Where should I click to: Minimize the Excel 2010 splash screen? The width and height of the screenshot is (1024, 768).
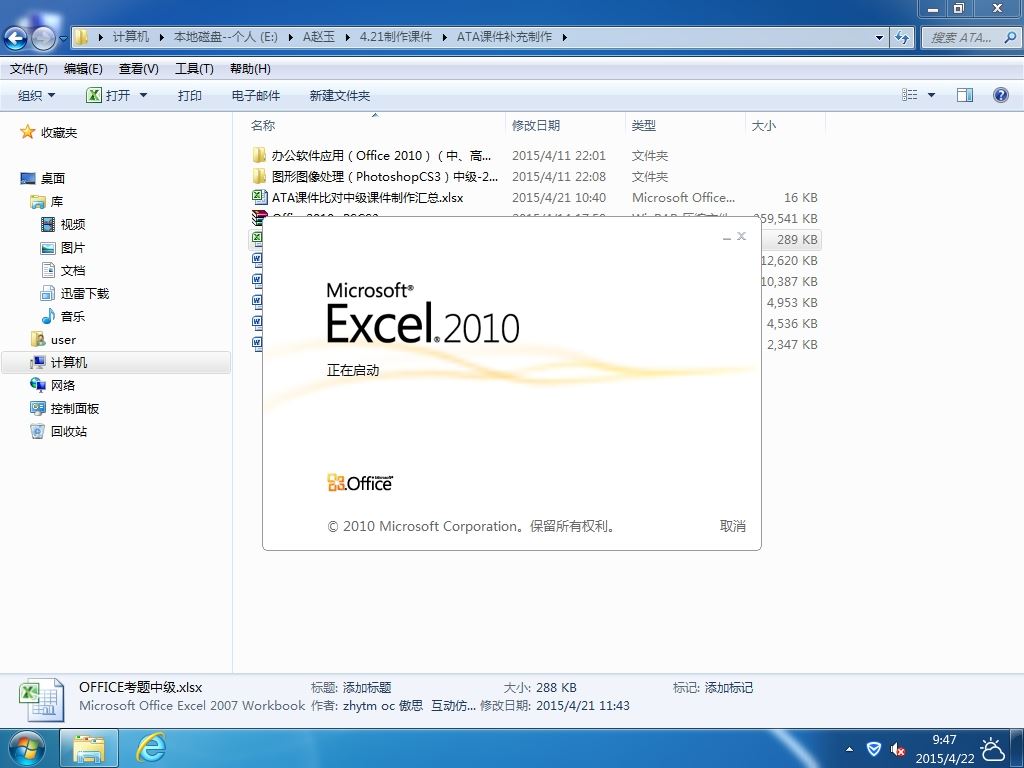pyautogui.click(x=727, y=237)
